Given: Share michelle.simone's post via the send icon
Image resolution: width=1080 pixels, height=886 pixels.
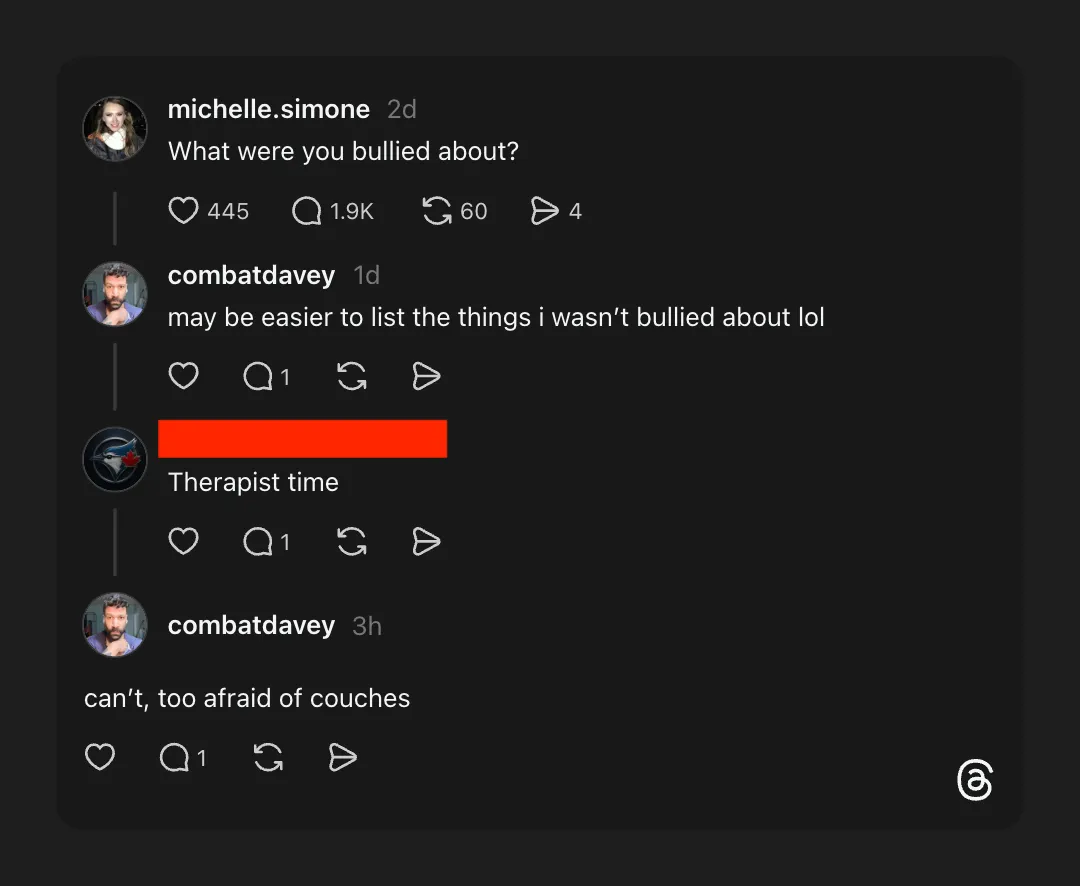Looking at the screenshot, I should click(546, 211).
